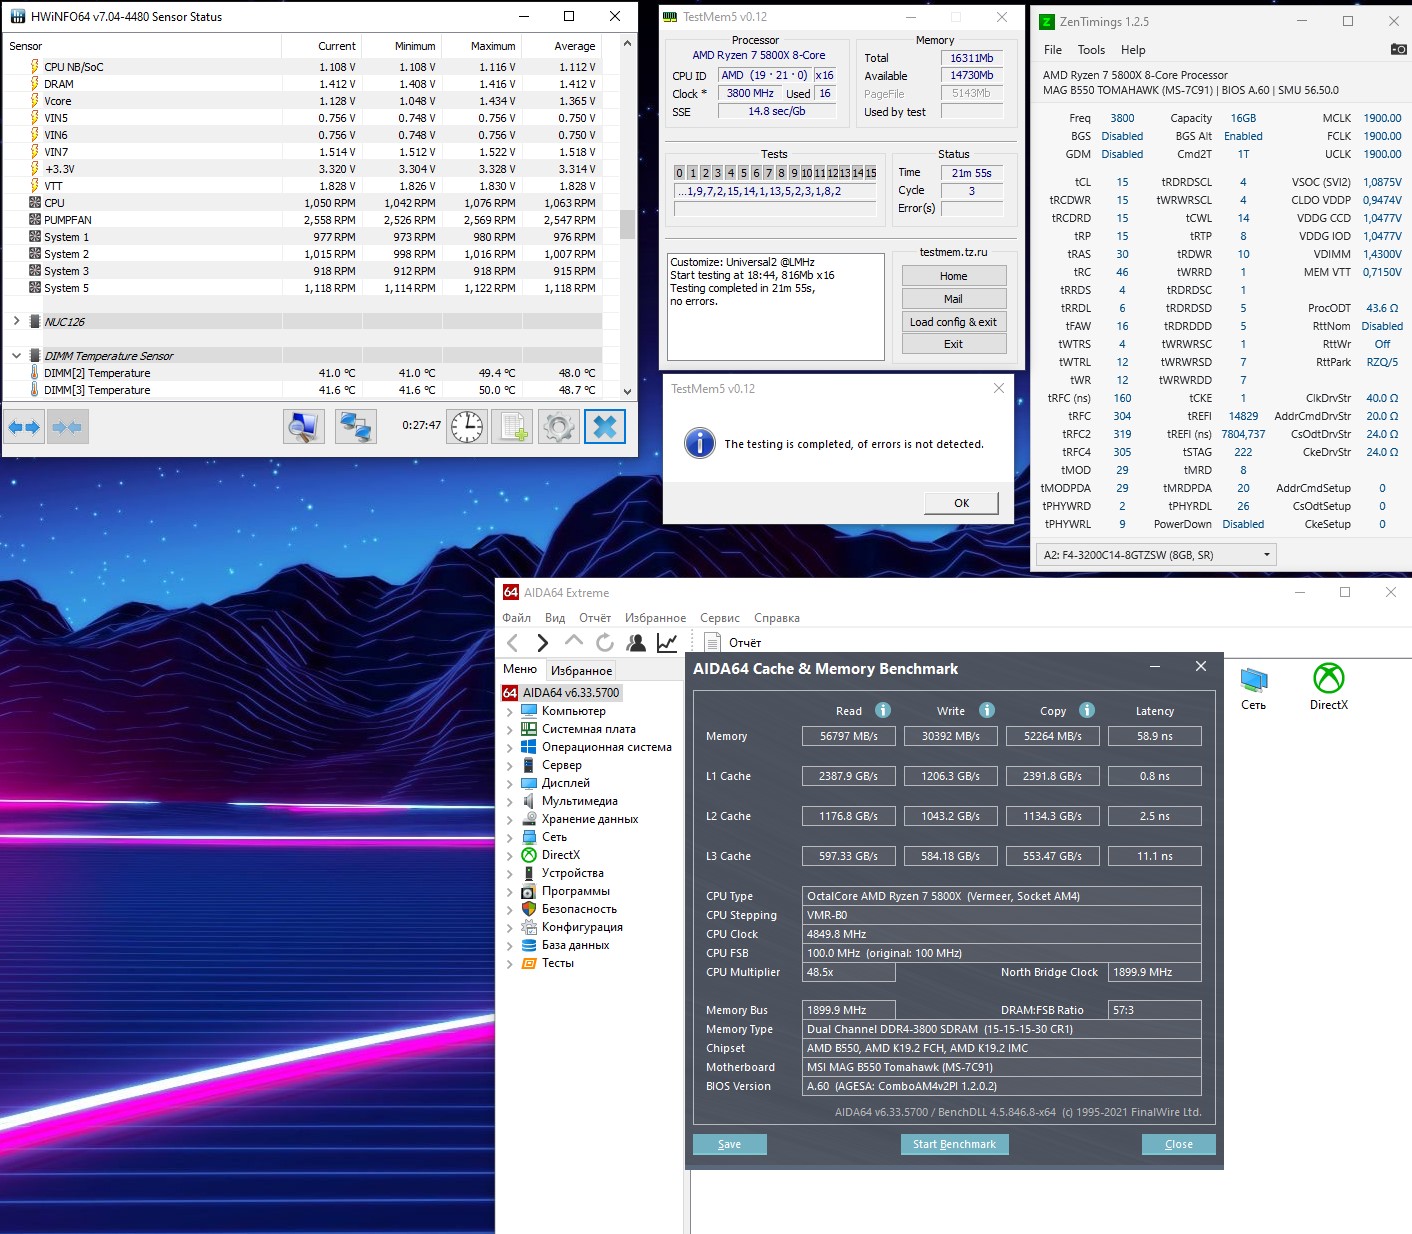Click the Home button in TestMem5
1412x1234 pixels.
coord(953,276)
